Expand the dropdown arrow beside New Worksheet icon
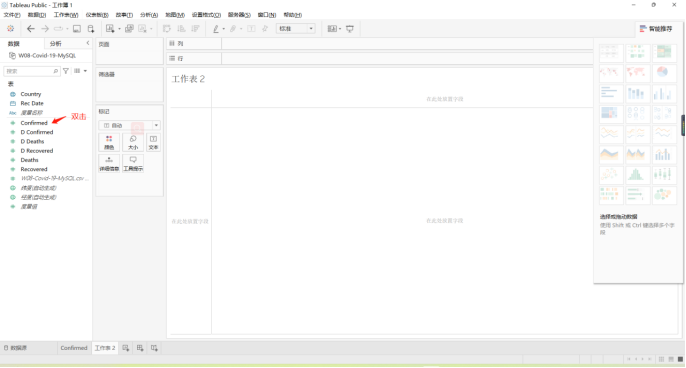The width and height of the screenshot is (686, 368). (119, 29)
